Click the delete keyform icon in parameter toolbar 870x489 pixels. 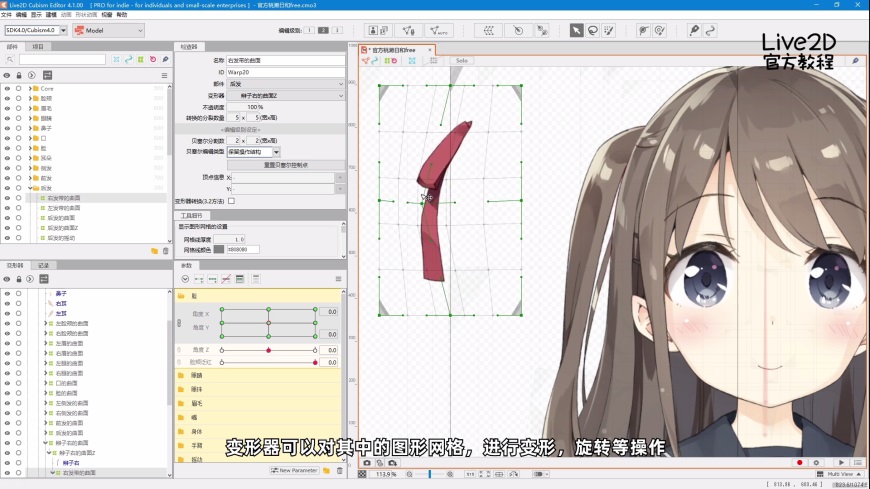point(226,279)
